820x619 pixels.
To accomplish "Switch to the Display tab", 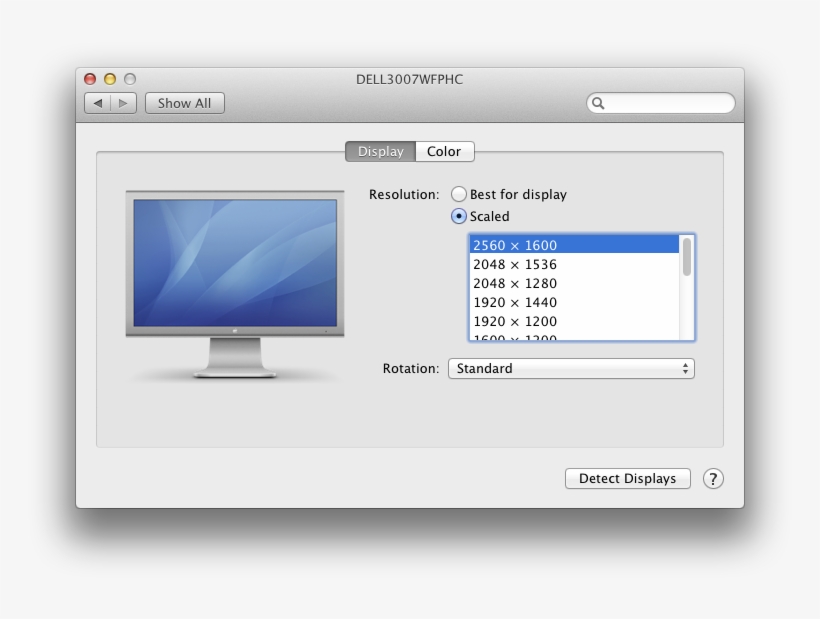I will tap(379, 151).
